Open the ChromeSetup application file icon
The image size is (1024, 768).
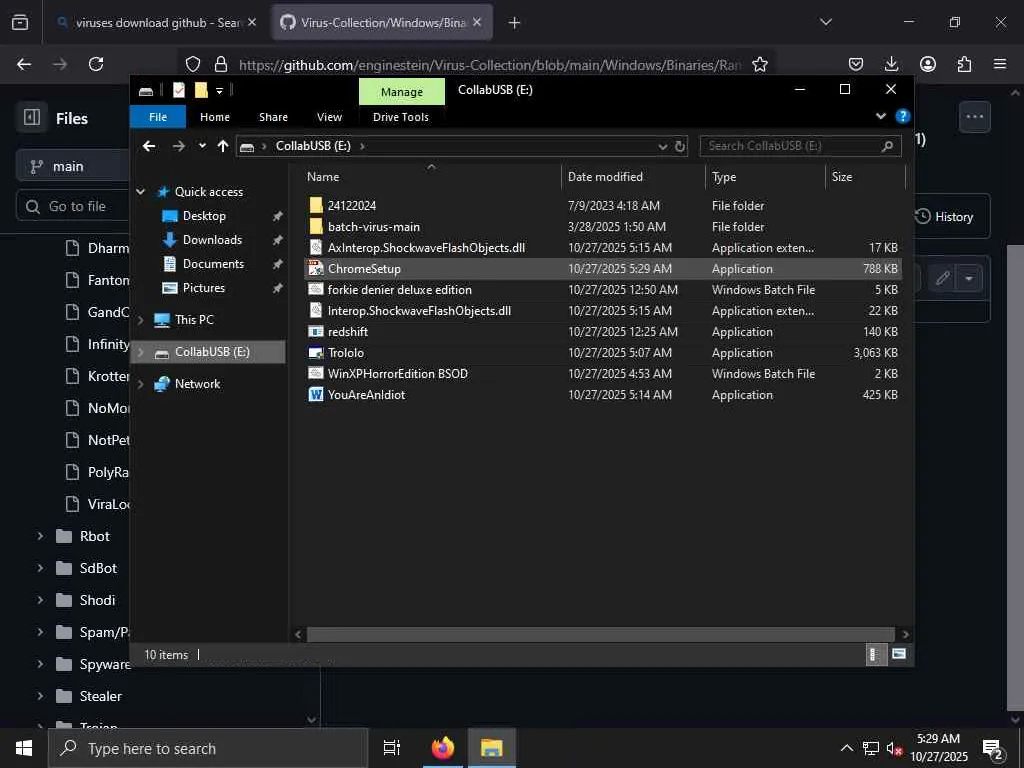(315, 268)
